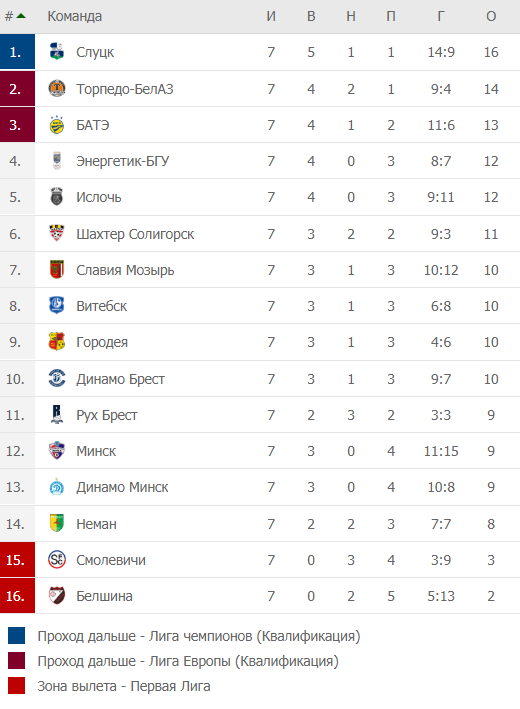Viewport: 520px width, 709px height.
Task: Click the red Зона вылета legend swatch
Action: 16,685
